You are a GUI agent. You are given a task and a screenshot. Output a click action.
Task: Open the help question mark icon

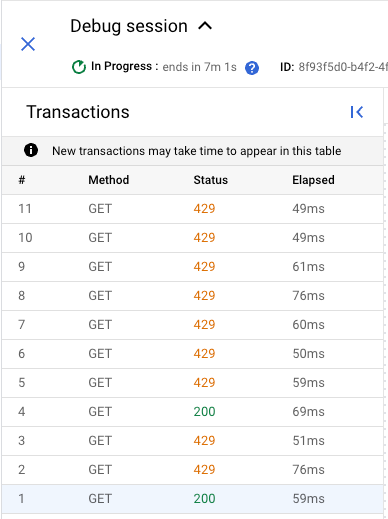click(x=252, y=68)
